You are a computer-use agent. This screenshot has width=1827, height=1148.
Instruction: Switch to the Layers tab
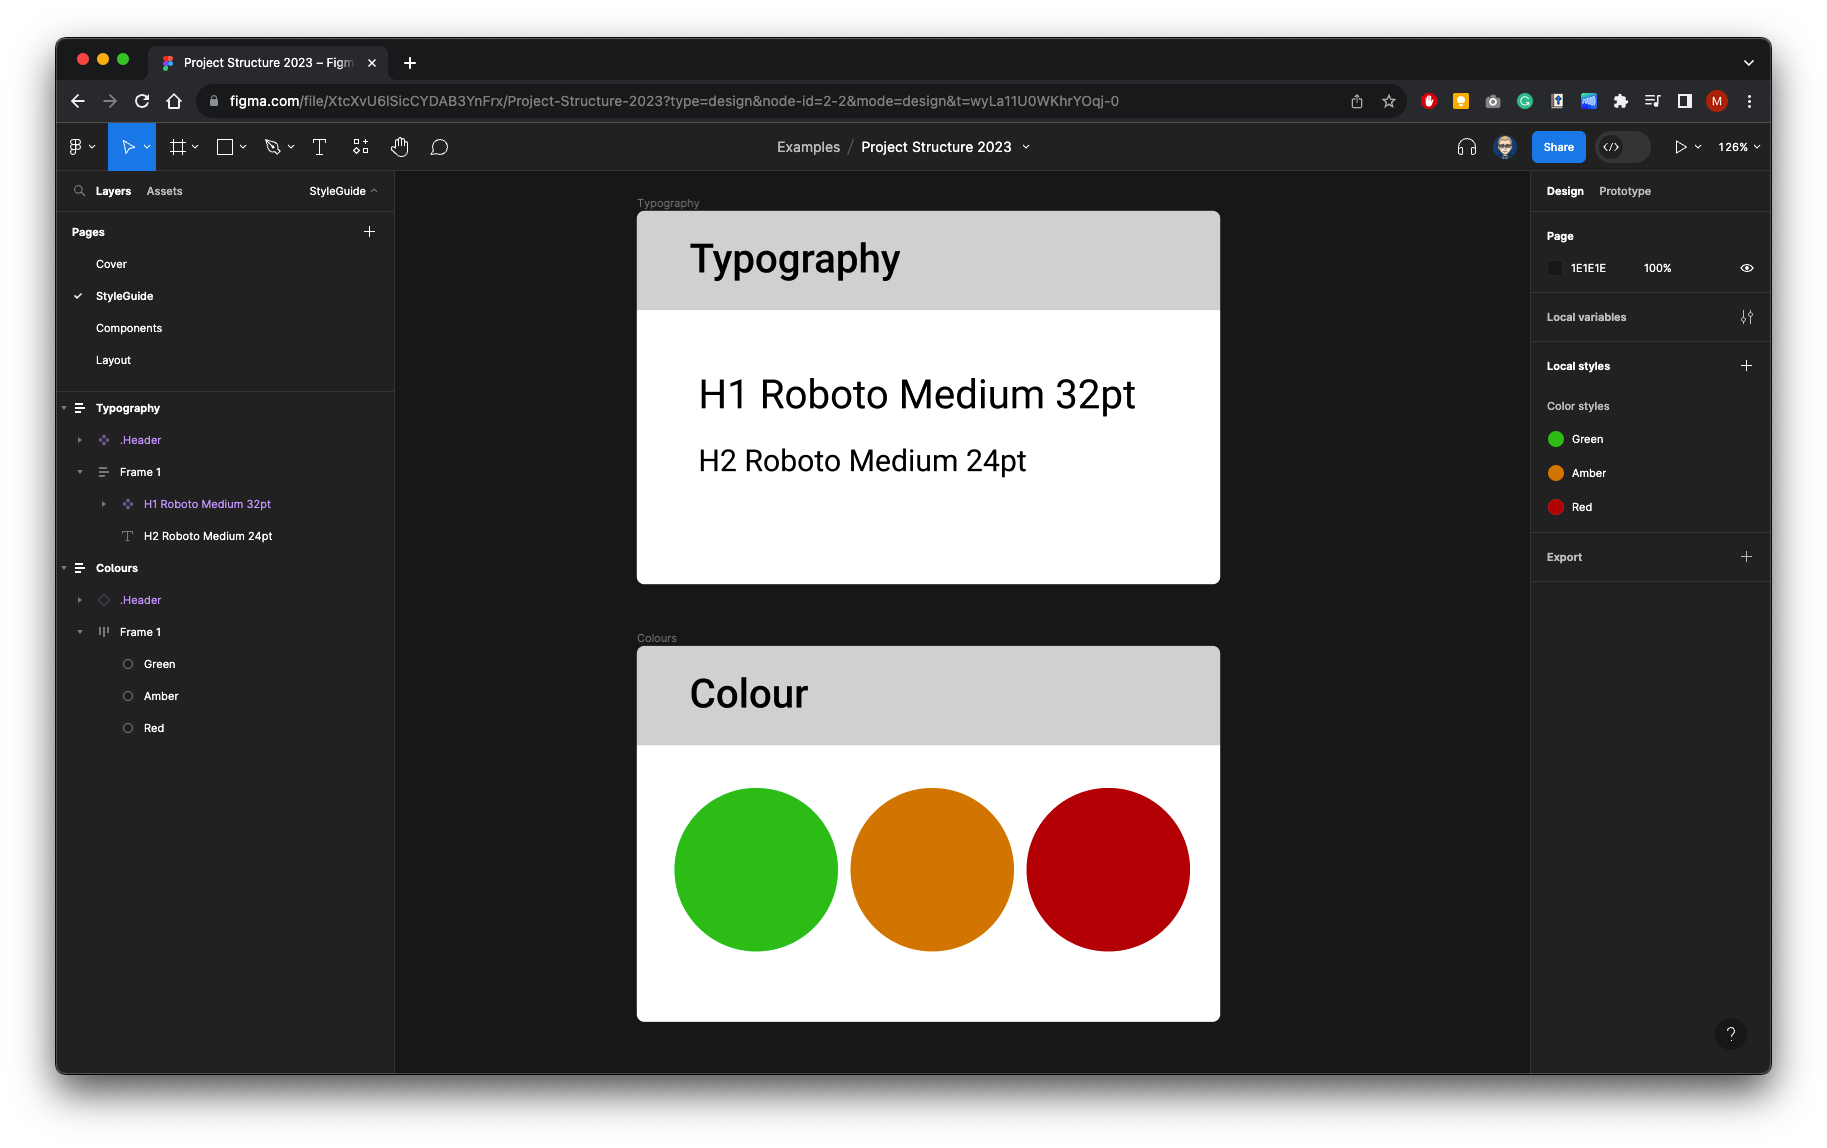113,191
